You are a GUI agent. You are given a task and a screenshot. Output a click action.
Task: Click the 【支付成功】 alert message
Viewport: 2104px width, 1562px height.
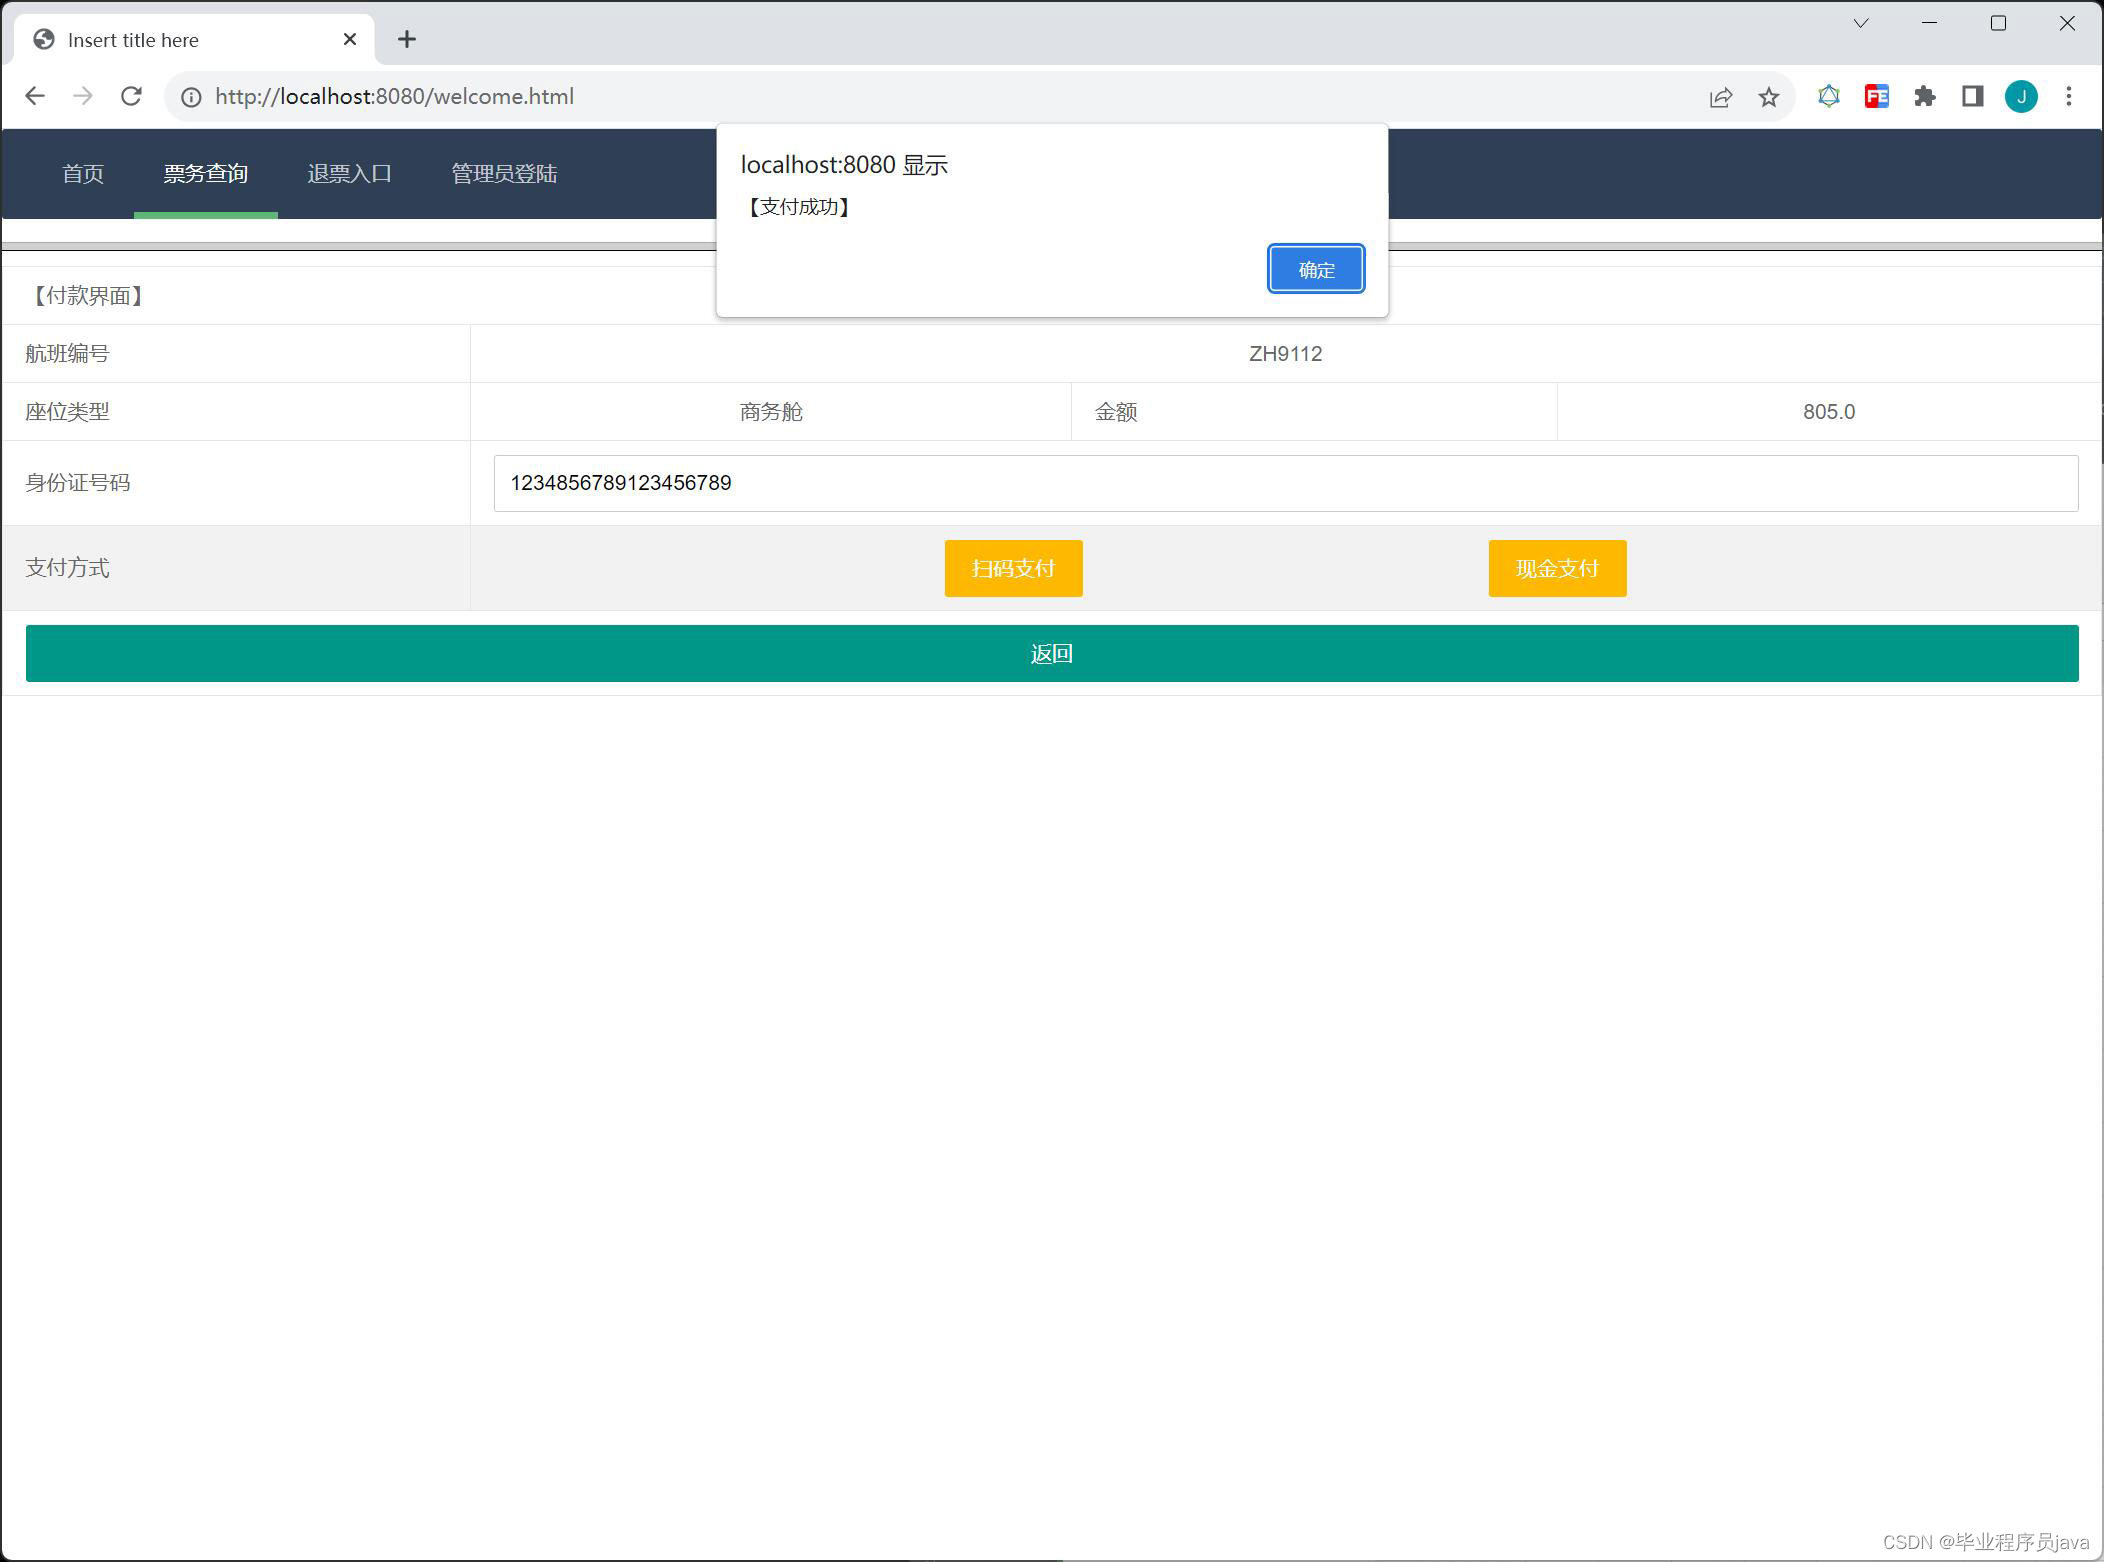point(798,207)
